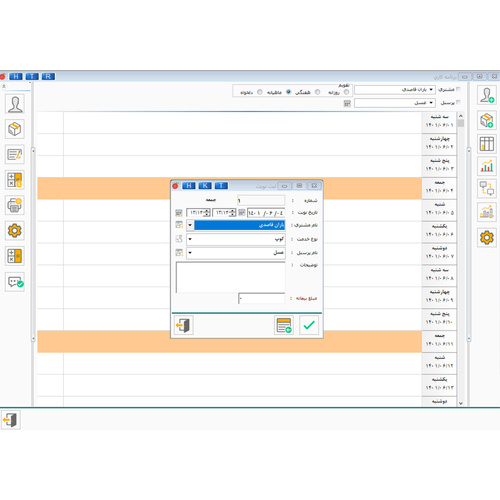
Task: Click the R button in main title bar
Action: (x=48, y=77)
